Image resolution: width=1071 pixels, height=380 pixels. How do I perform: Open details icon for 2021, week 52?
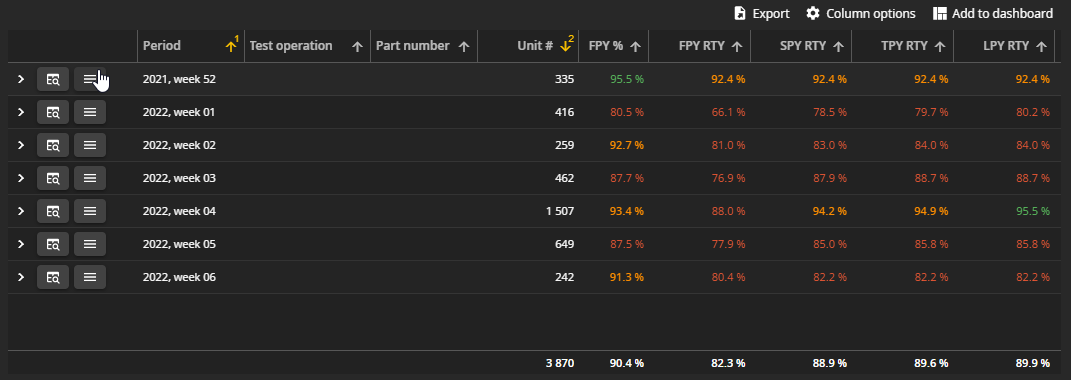[53, 79]
